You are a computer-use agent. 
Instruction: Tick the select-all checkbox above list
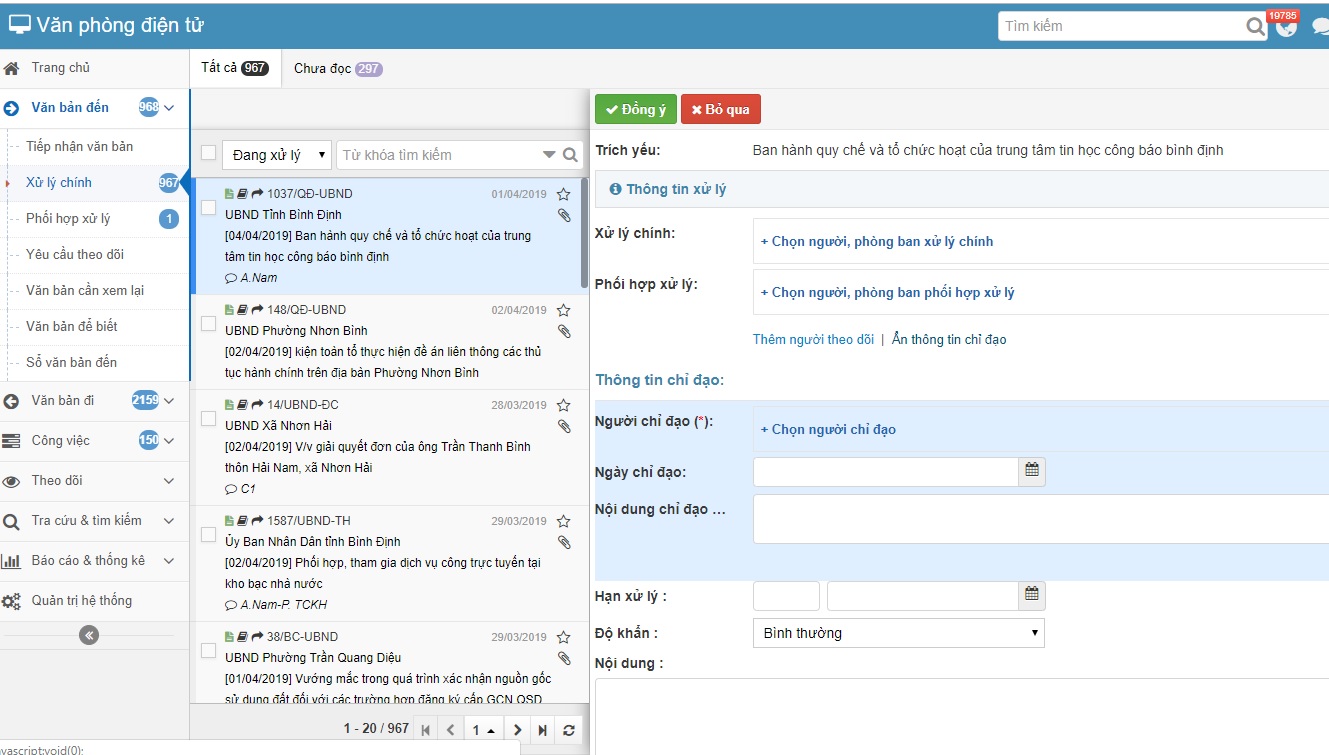tap(208, 153)
